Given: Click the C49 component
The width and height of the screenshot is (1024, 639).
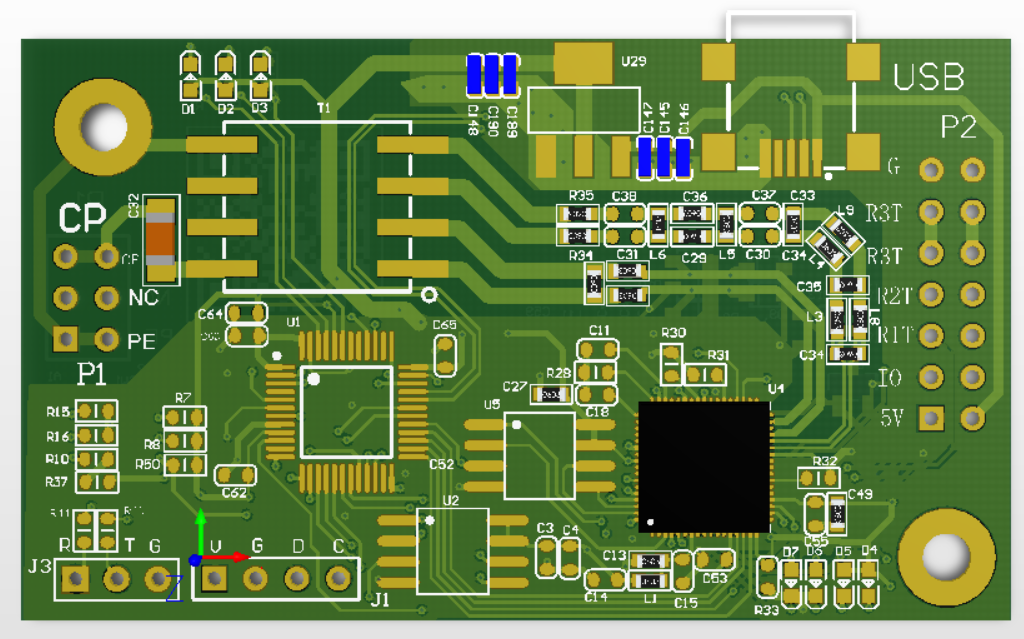Looking at the screenshot, I should coord(837,514).
